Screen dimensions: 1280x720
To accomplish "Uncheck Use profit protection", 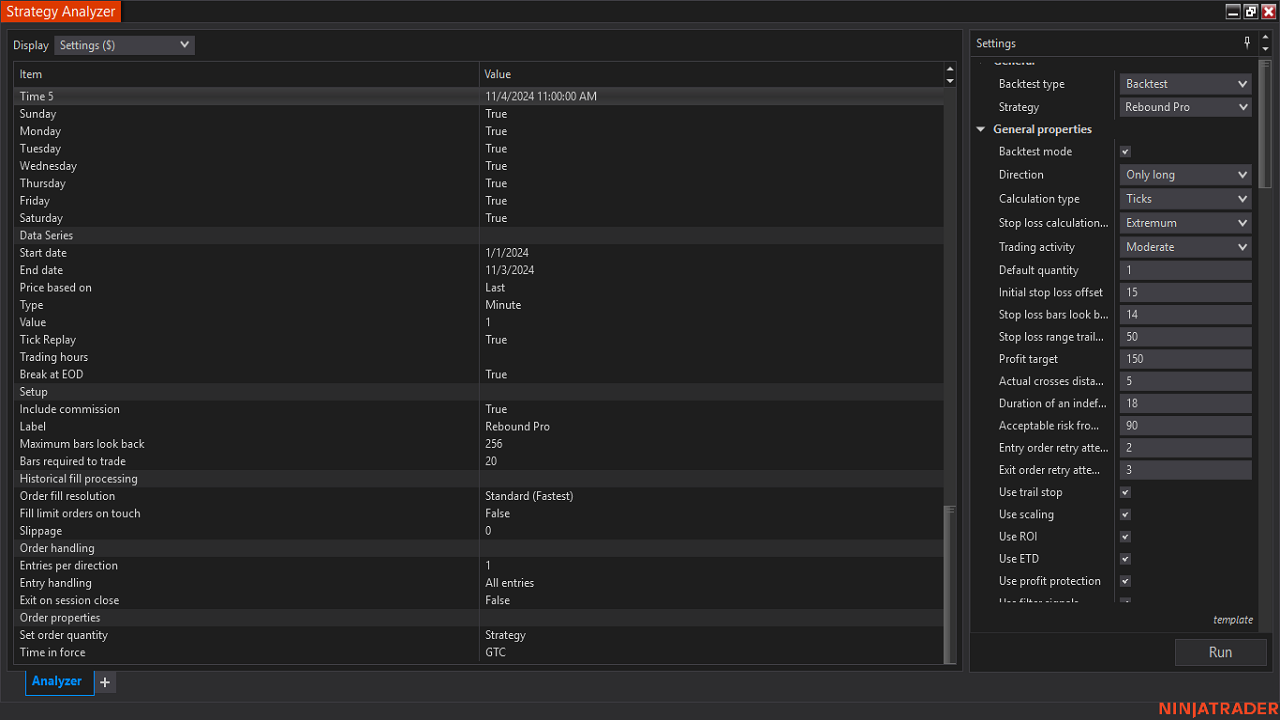I will (x=1125, y=581).
